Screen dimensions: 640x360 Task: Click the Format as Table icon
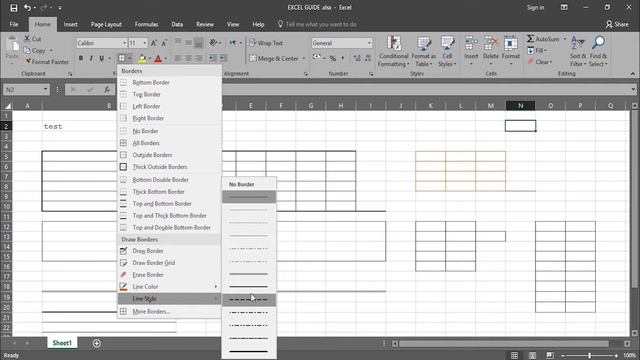[x=423, y=44]
